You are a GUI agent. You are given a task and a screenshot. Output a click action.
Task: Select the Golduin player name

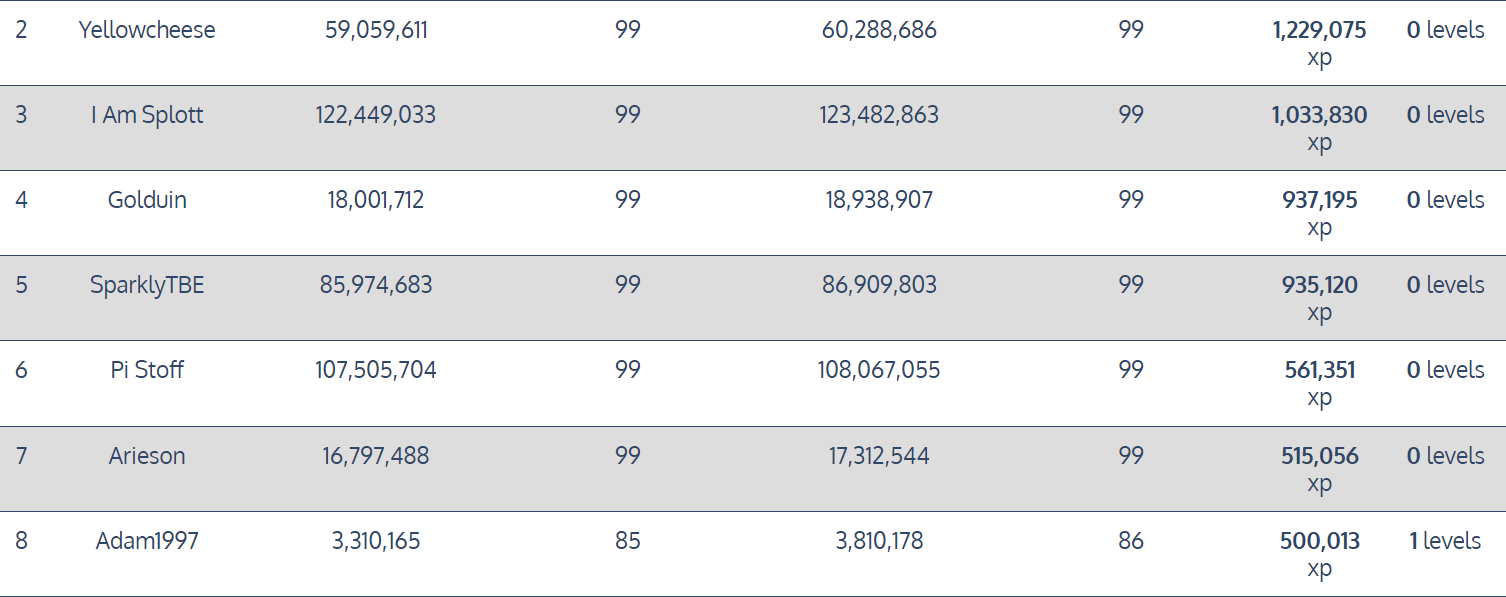[x=147, y=200]
